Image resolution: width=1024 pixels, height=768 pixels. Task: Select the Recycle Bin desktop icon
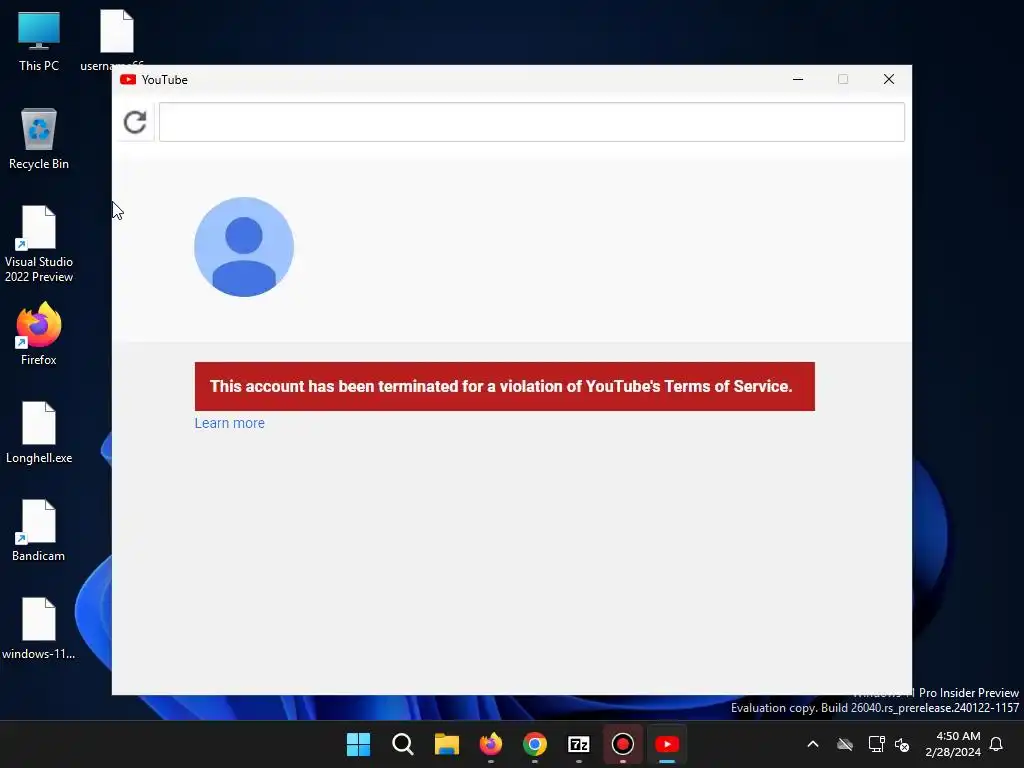(x=39, y=139)
